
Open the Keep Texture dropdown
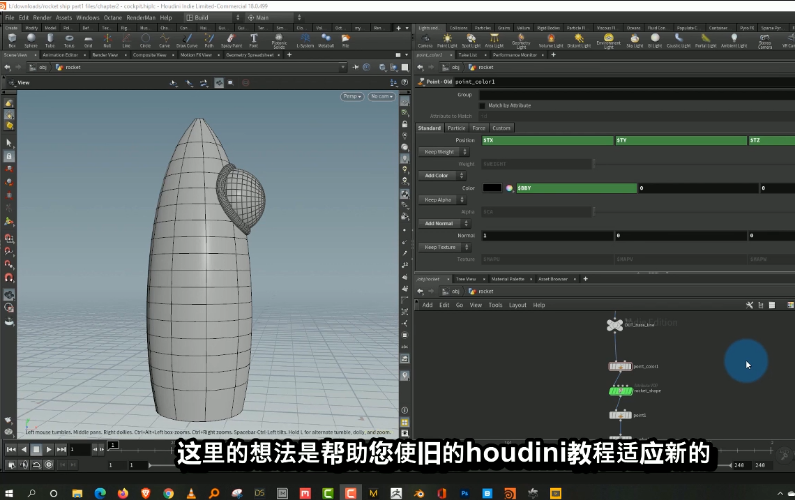click(x=444, y=247)
